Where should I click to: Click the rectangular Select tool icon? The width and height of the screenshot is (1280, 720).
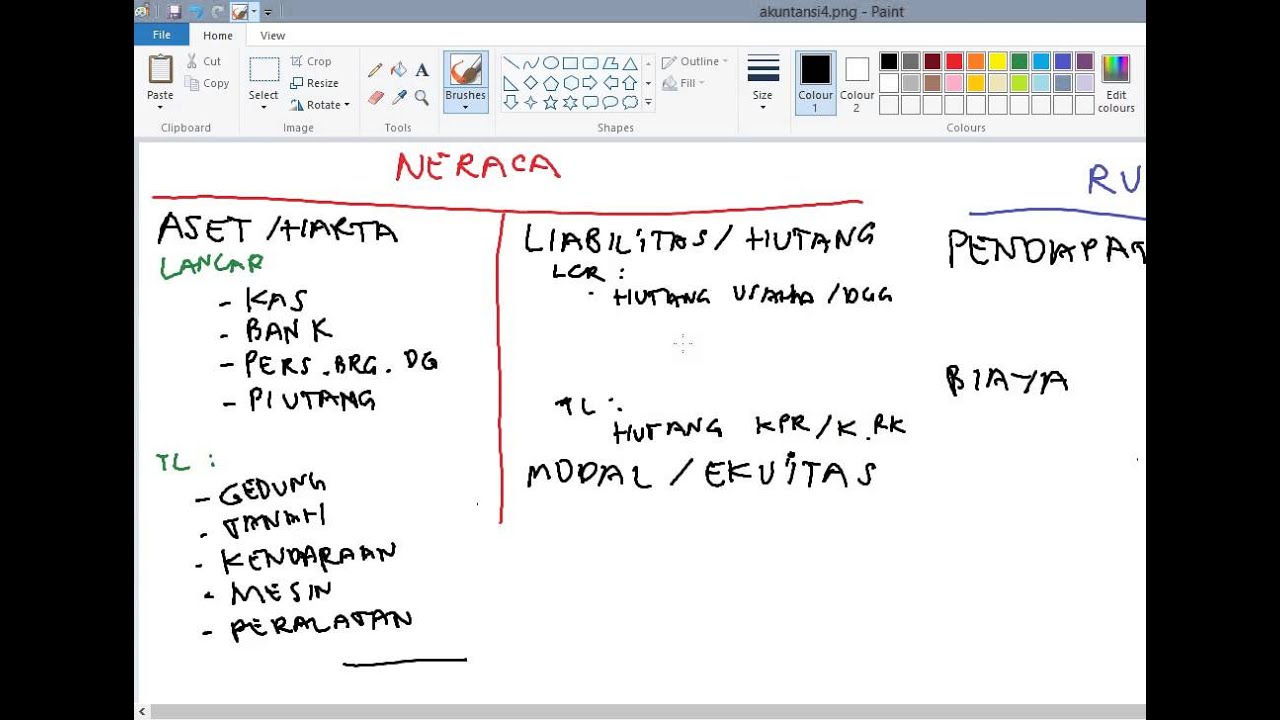264,69
